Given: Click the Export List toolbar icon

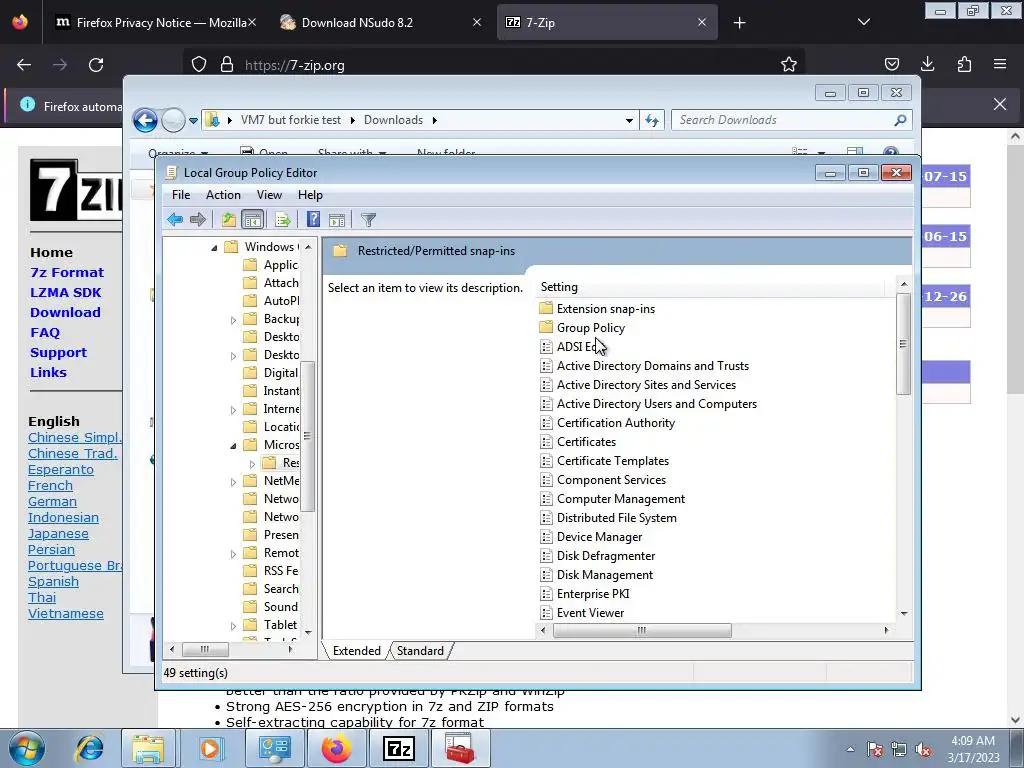Looking at the screenshot, I should tap(283, 220).
